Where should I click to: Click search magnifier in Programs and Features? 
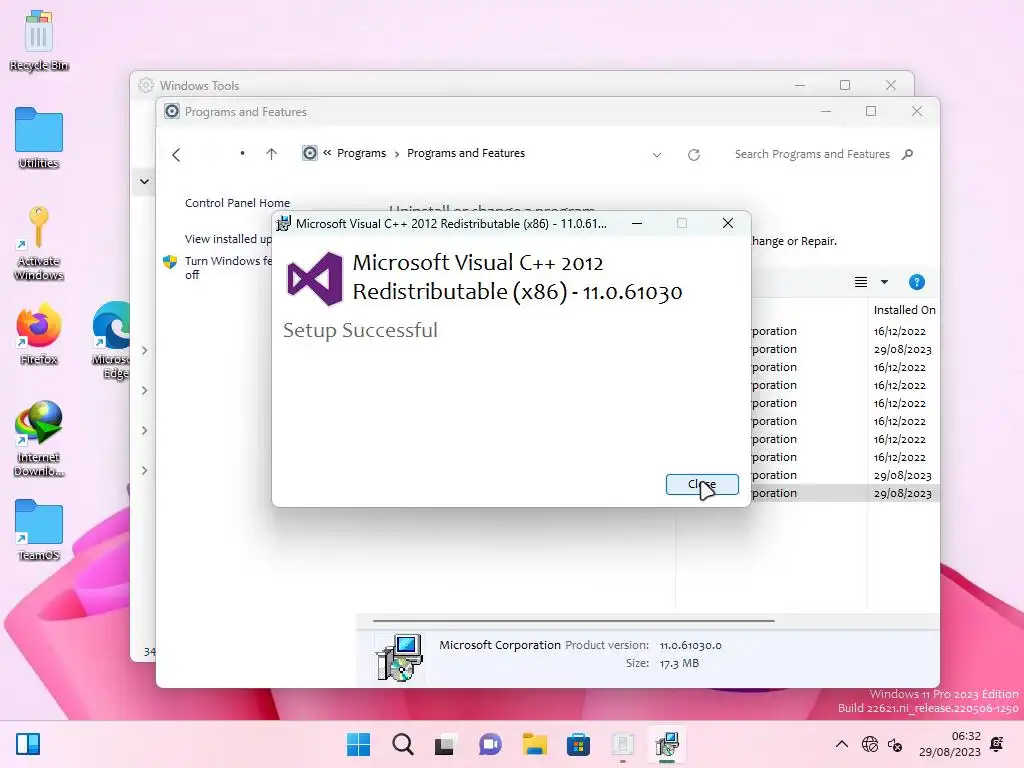click(x=907, y=154)
